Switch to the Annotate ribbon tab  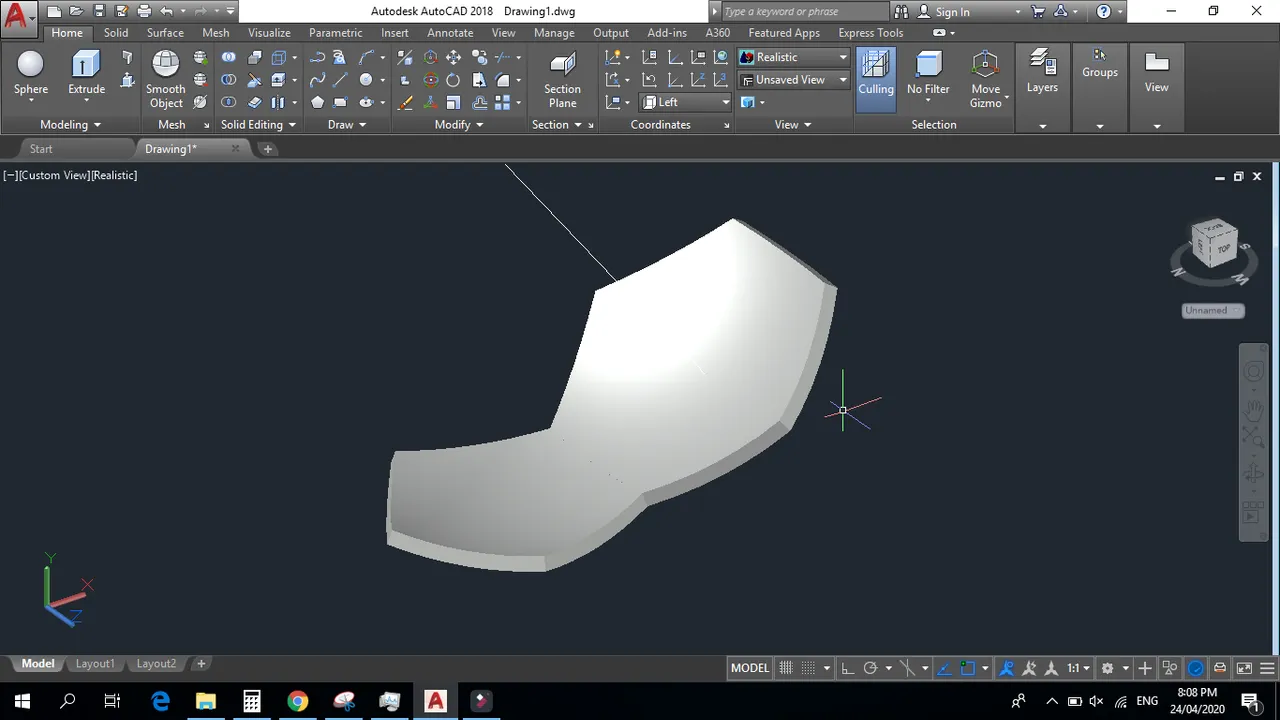(450, 33)
